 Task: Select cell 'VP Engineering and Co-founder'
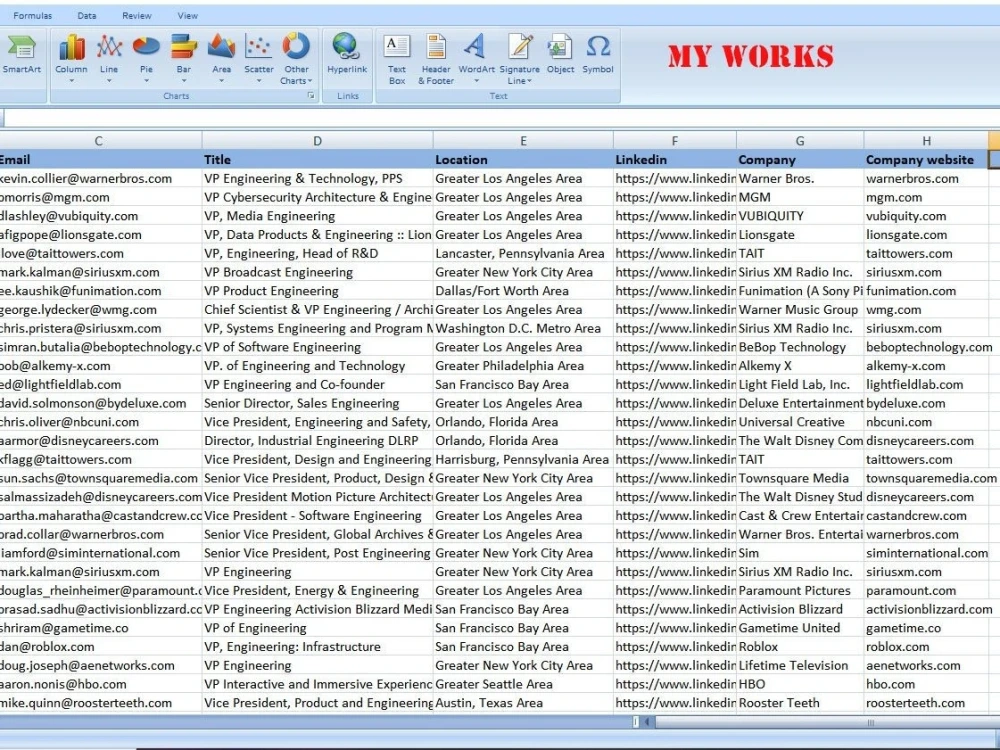[x=318, y=385]
